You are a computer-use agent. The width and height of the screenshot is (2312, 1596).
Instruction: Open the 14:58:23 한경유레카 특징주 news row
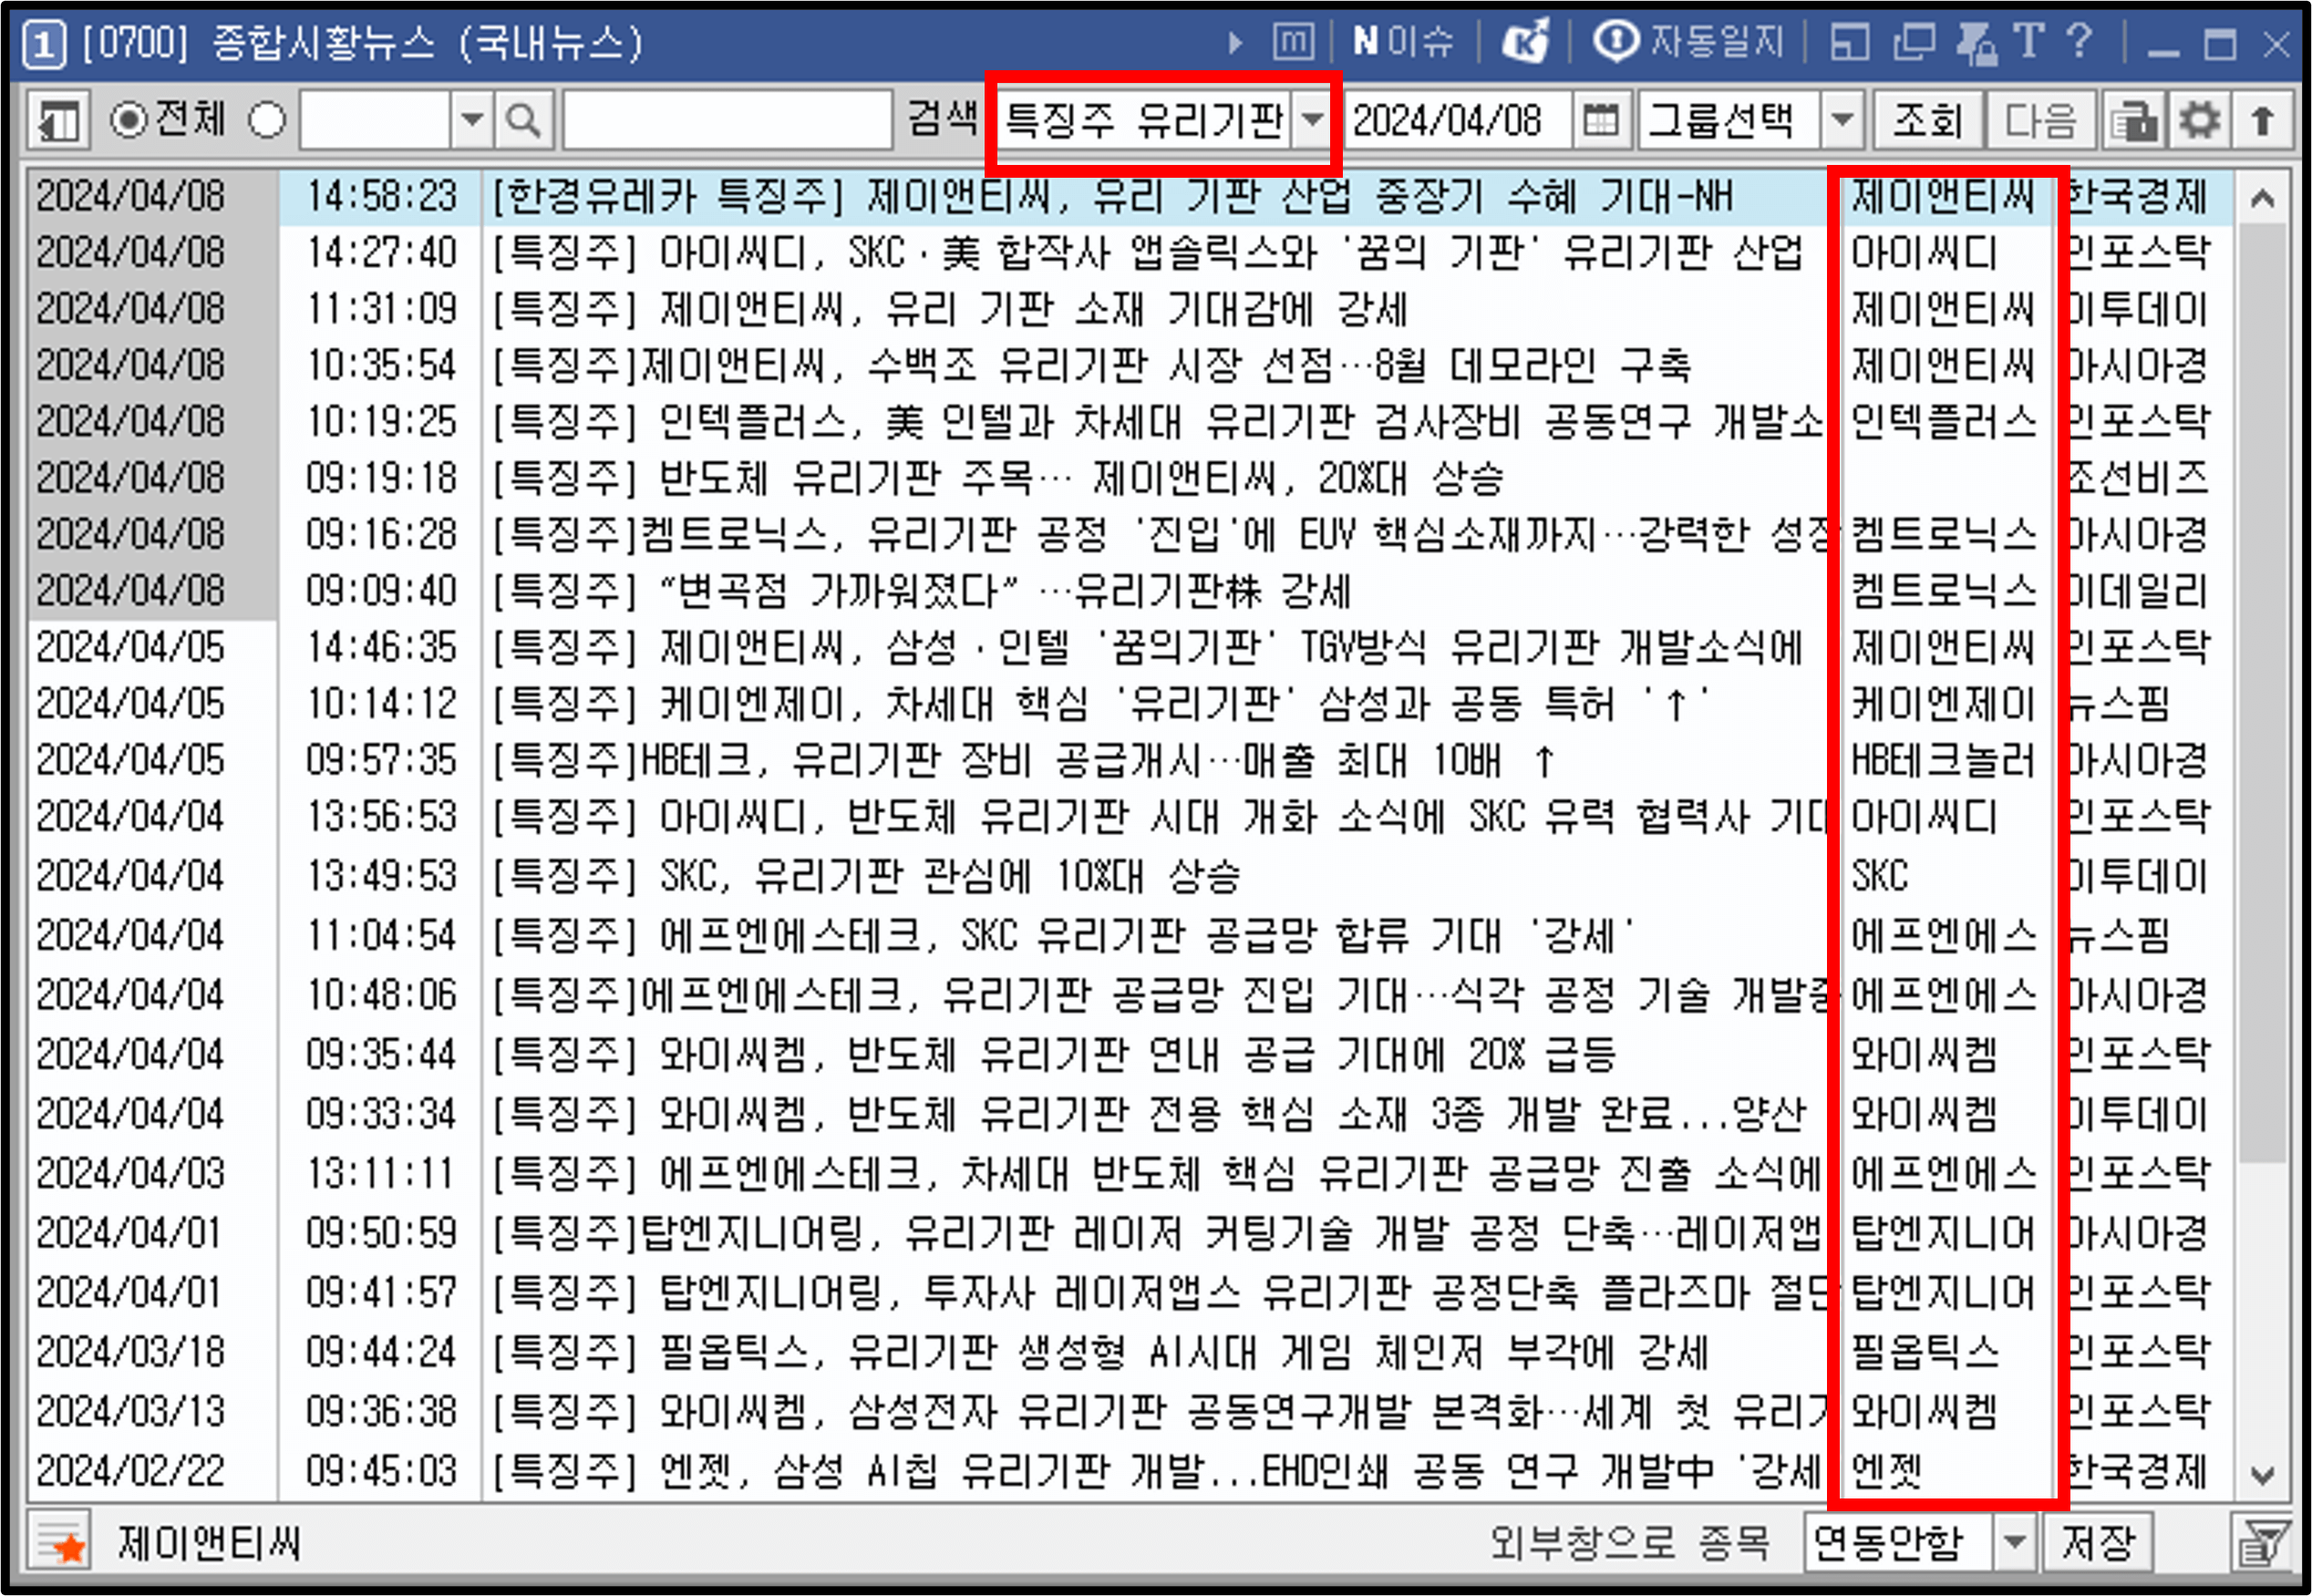click(x=1130, y=196)
